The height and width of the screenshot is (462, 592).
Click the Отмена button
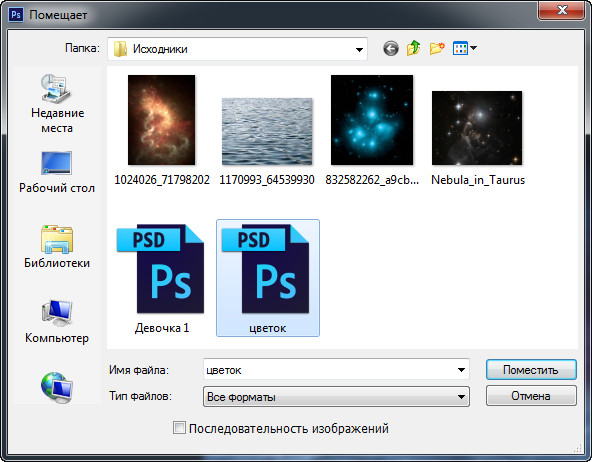point(531,396)
